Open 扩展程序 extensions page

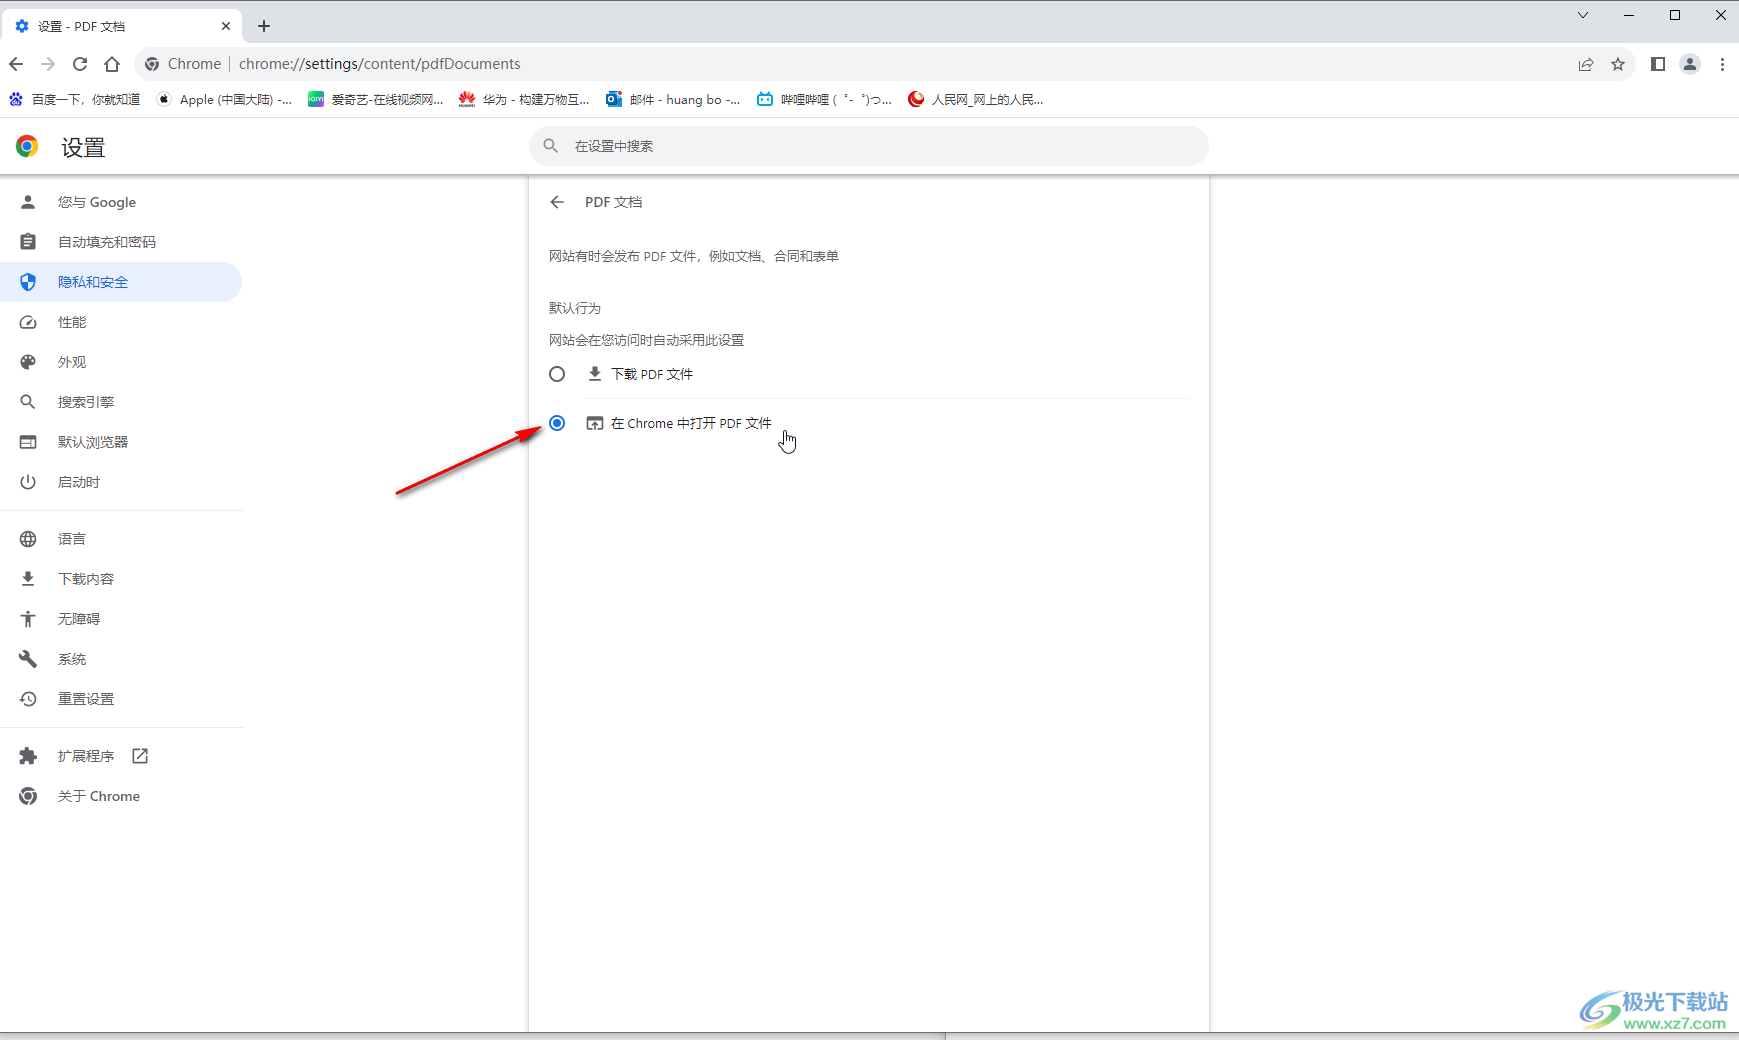point(121,756)
